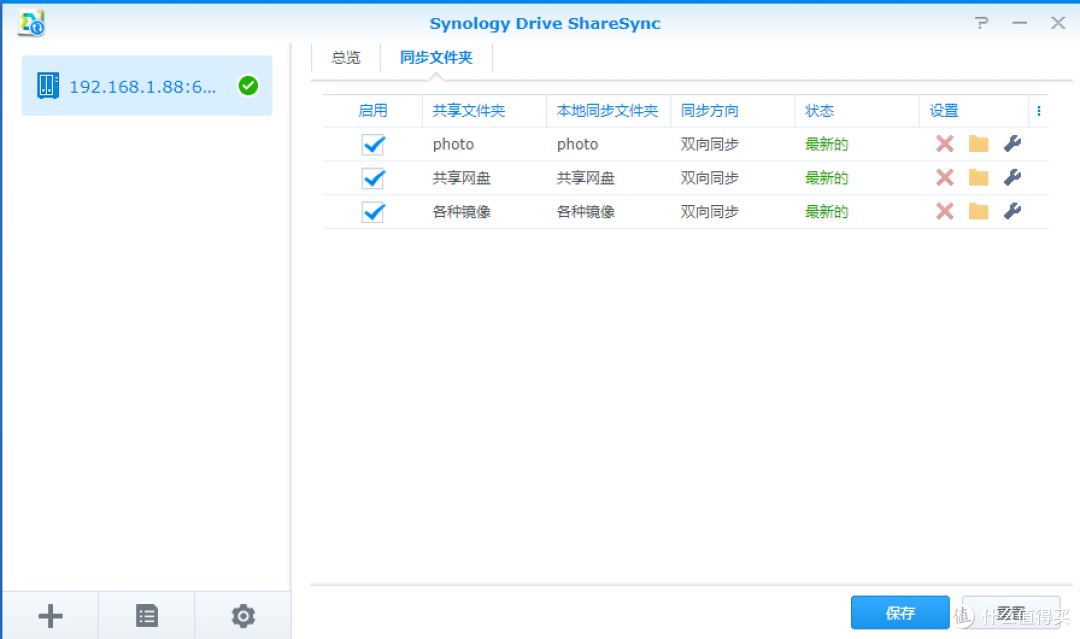Click 最新的 status in 各种镜像 row
1080x639 pixels.
827,211
